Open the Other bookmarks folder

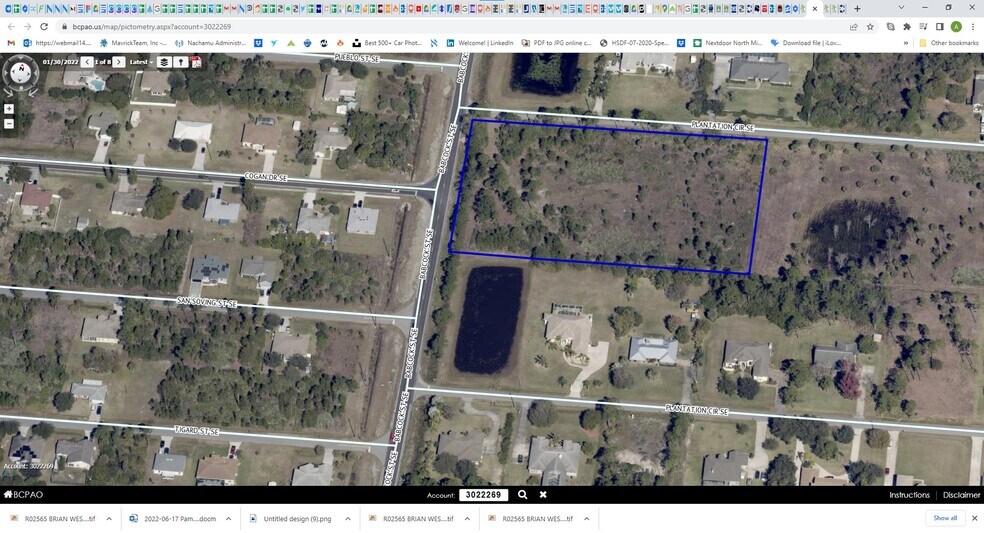click(948, 43)
